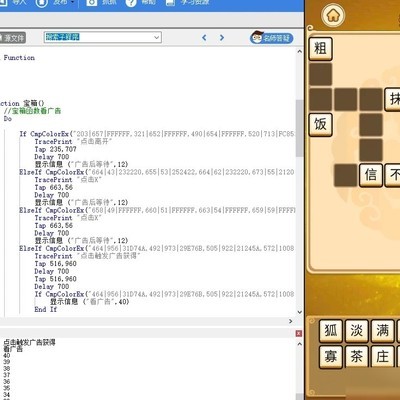The width and height of the screenshot is (400, 400).
Task: Pick the 寡 character tile
Action: (x=331, y=357)
